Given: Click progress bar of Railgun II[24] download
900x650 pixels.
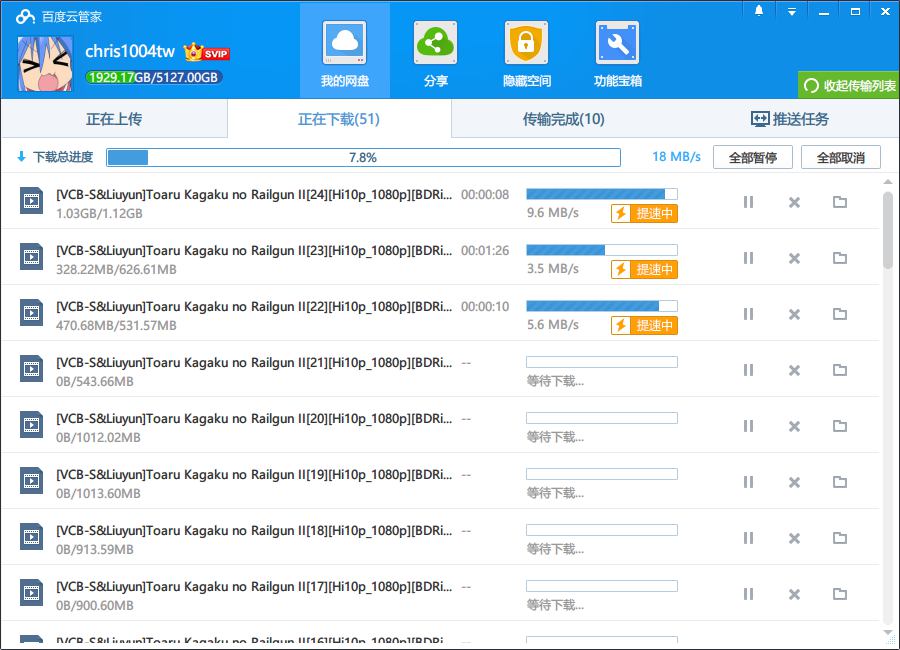Looking at the screenshot, I should pyautogui.click(x=602, y=194).
